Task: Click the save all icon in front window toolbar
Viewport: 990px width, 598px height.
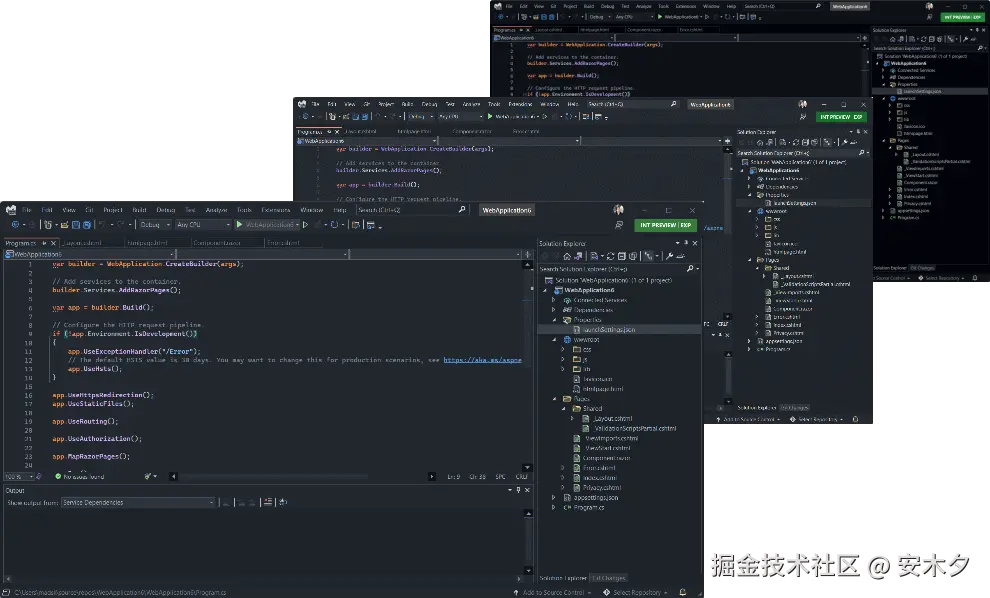Action: pos(86,225)
